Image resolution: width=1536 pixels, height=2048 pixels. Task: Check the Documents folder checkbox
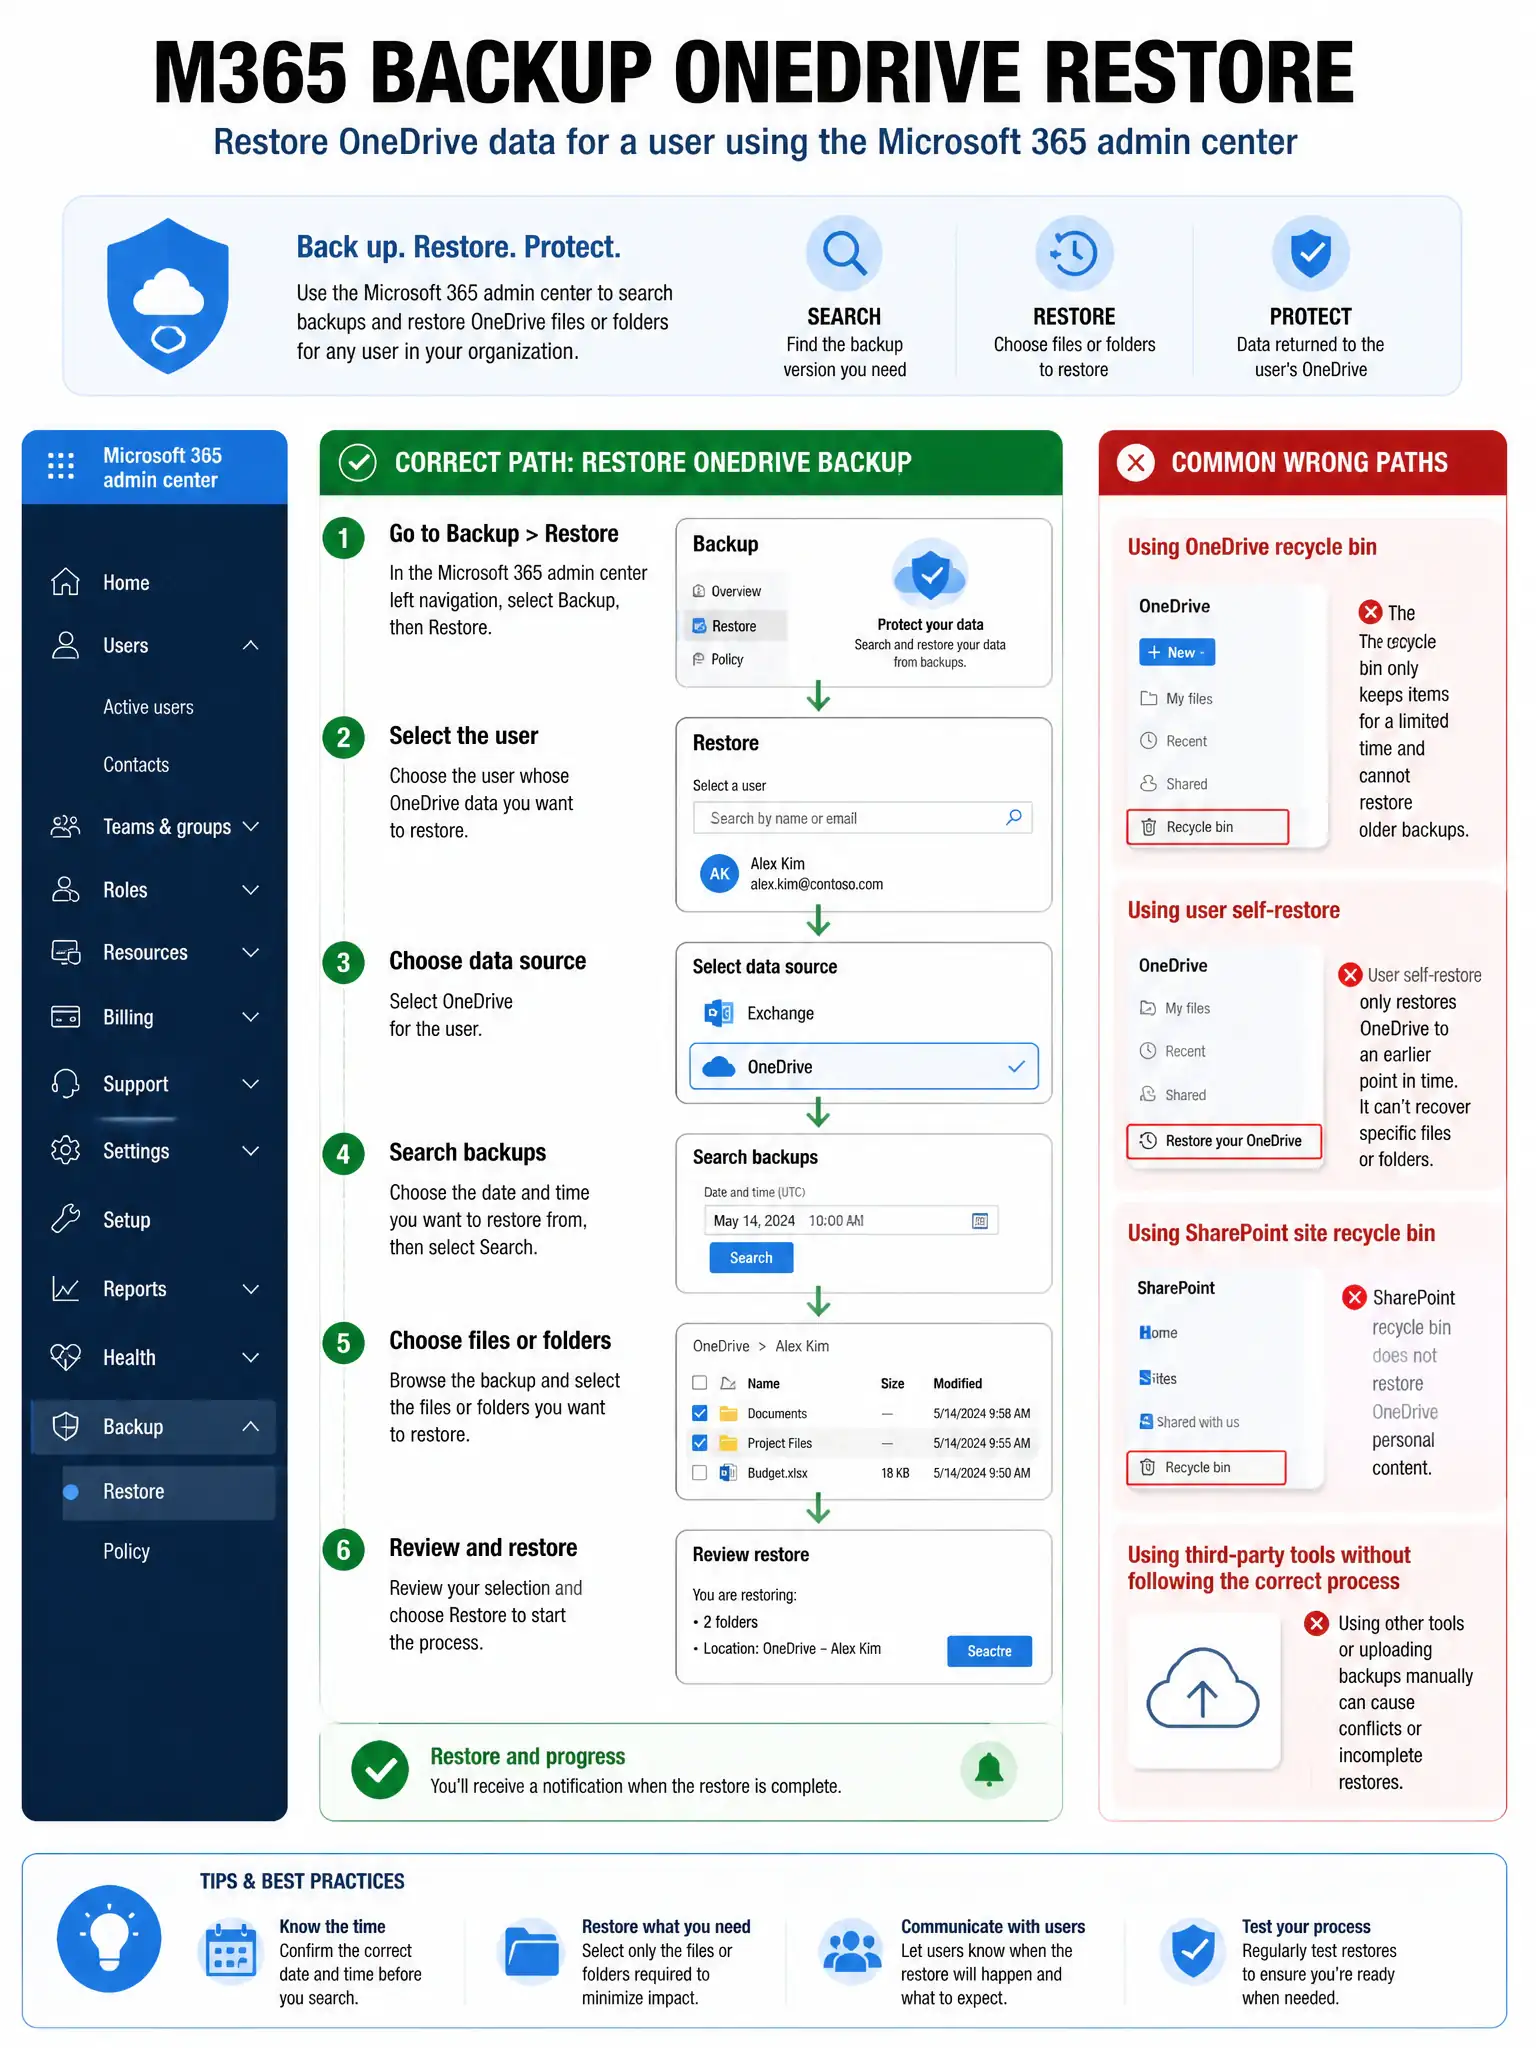click(700, 1413)
